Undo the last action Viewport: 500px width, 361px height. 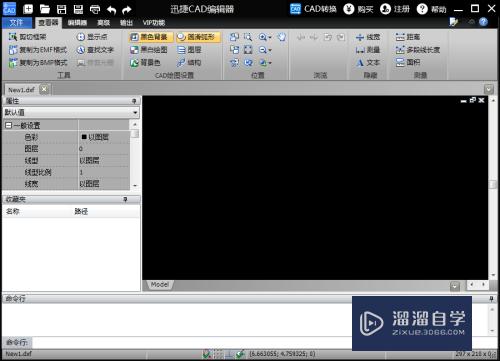click(x=112, y=10)
